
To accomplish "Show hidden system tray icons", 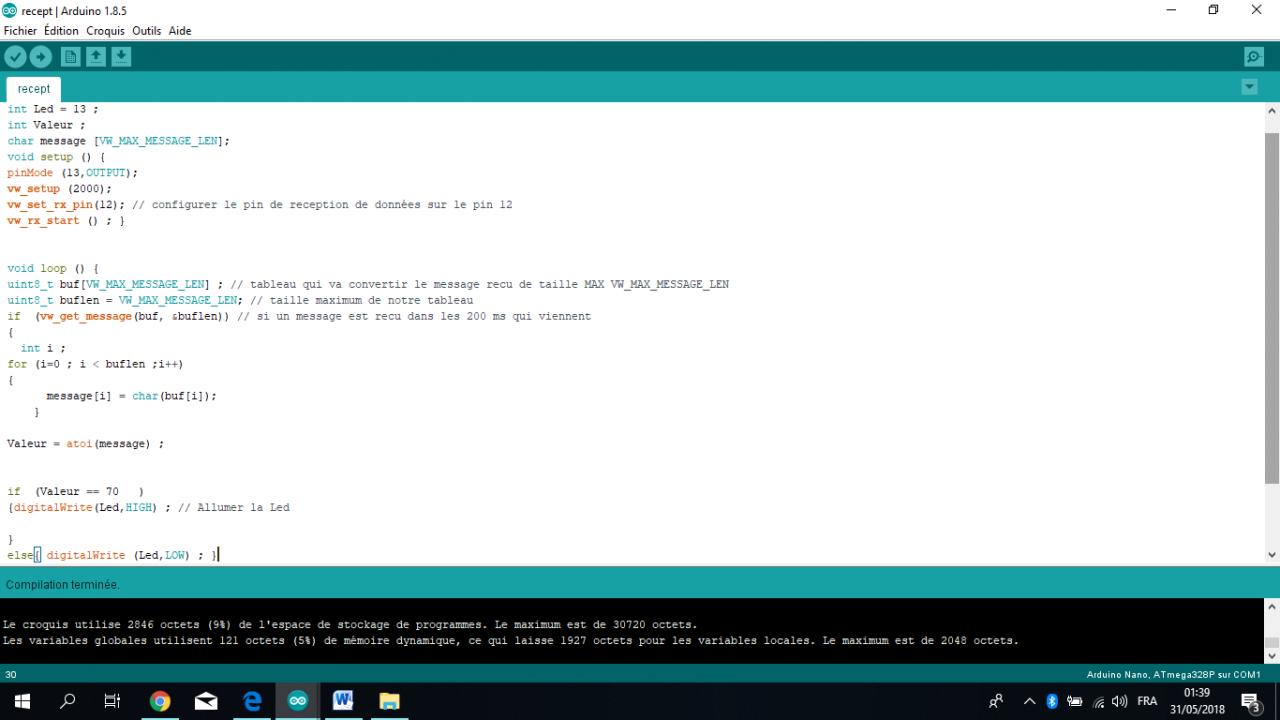I will tap(1029, 701).
